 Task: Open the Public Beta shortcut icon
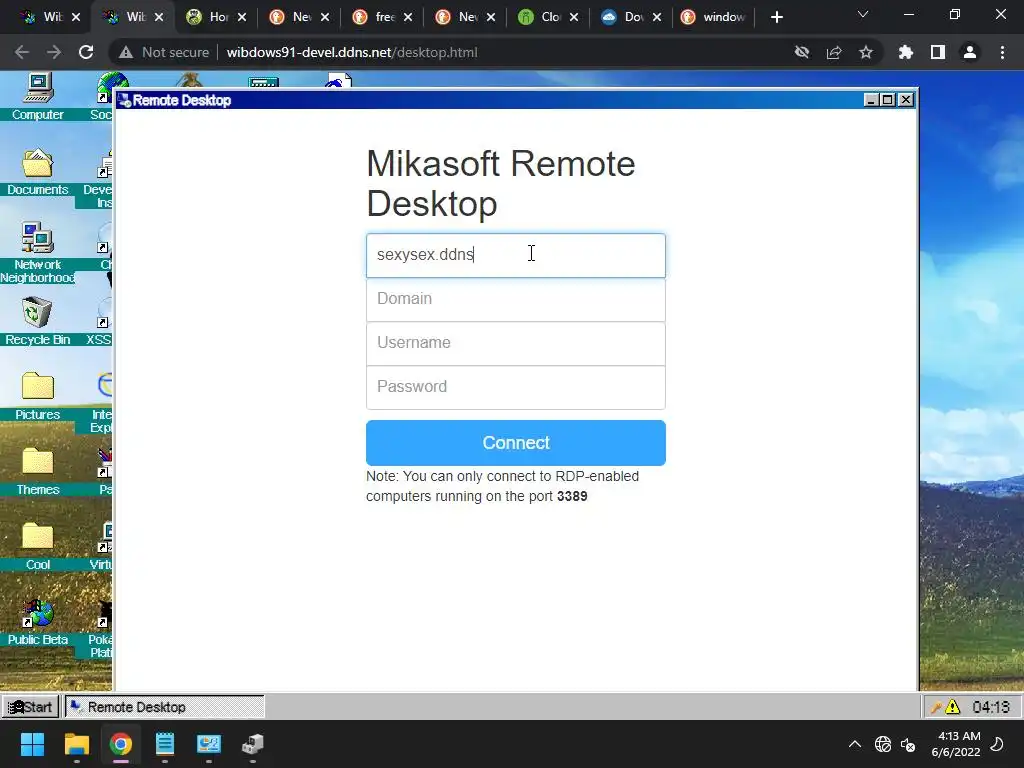38,623
